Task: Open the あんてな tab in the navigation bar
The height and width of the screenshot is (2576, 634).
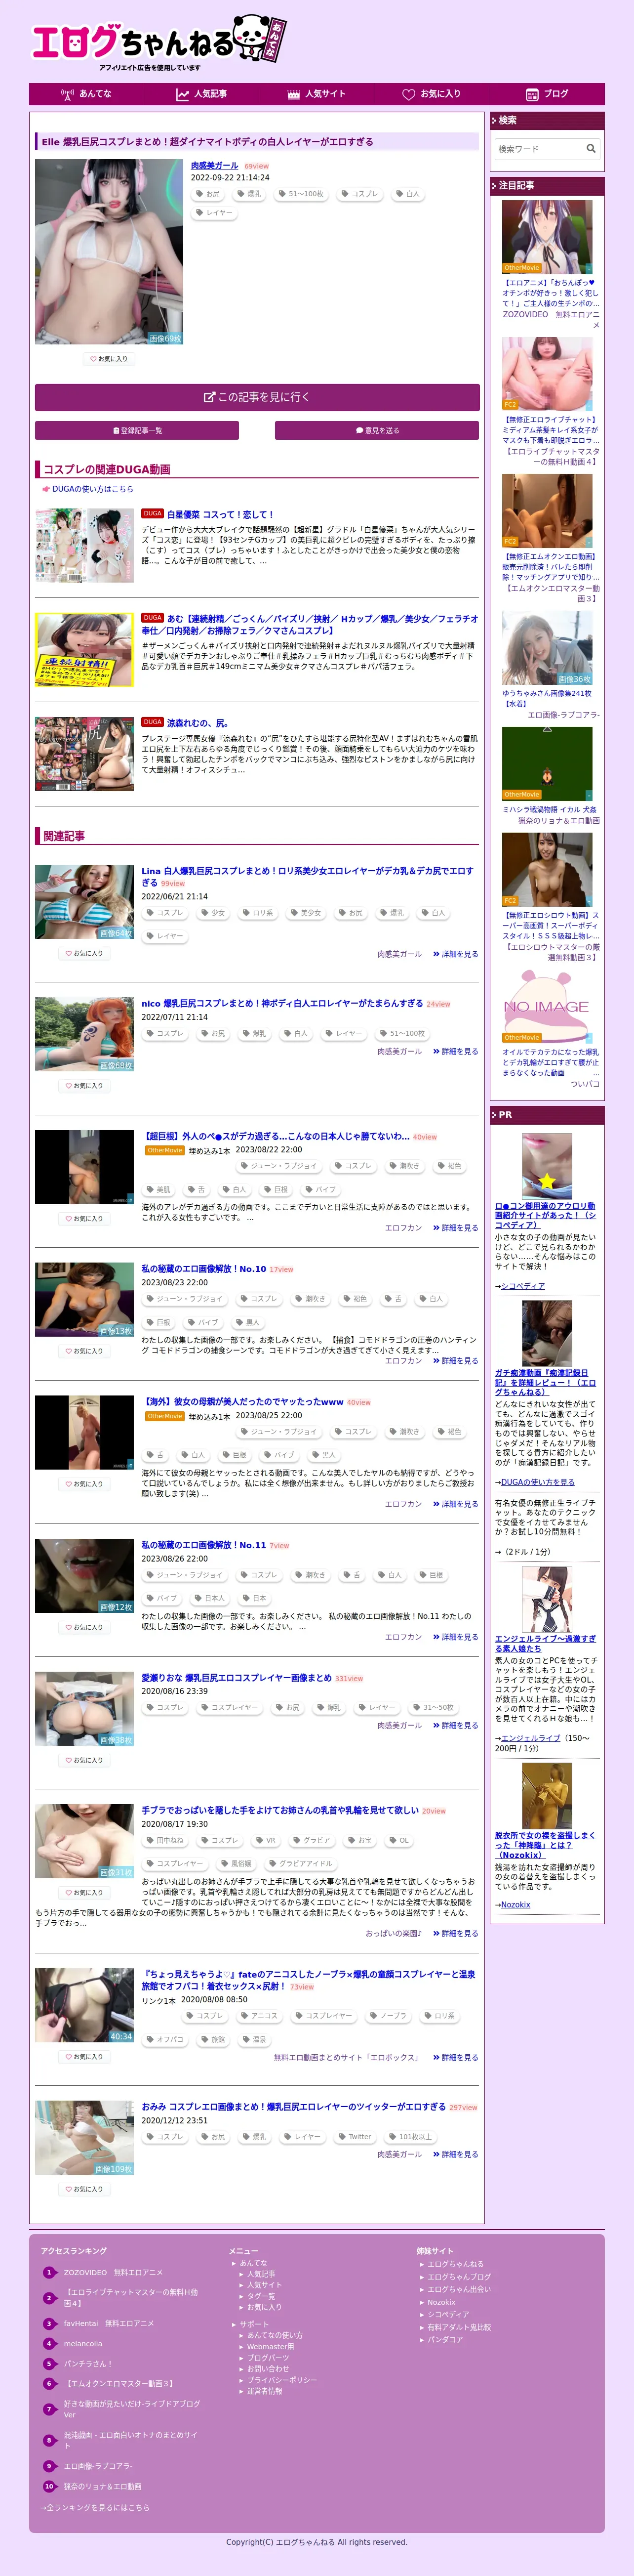Action: click(x=87, y=94)
